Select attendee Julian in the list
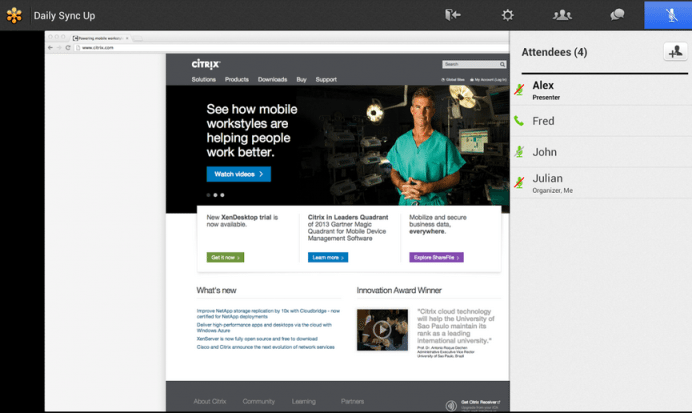Image resolution: width=692 pixels, height=413 pixels. (x=601, y=183)
